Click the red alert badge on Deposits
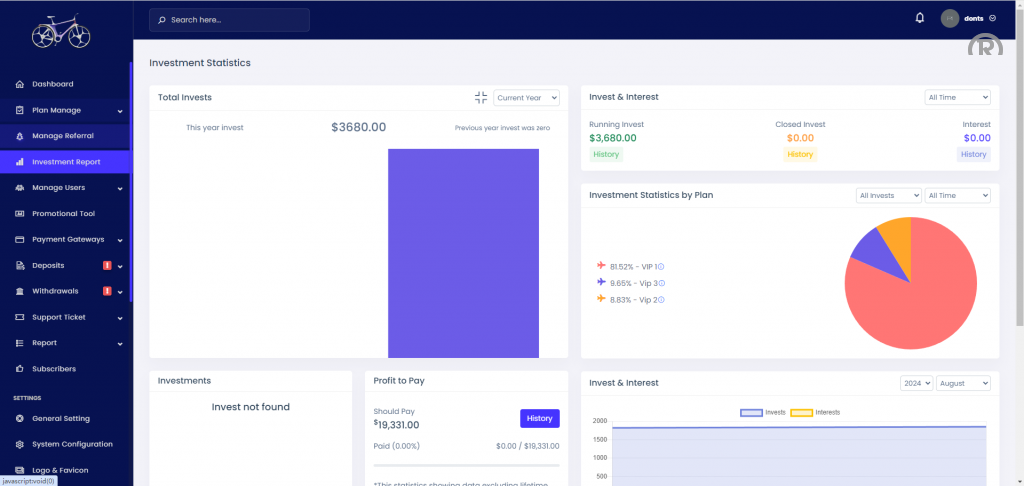The image size is (1024, 486). 107,265
